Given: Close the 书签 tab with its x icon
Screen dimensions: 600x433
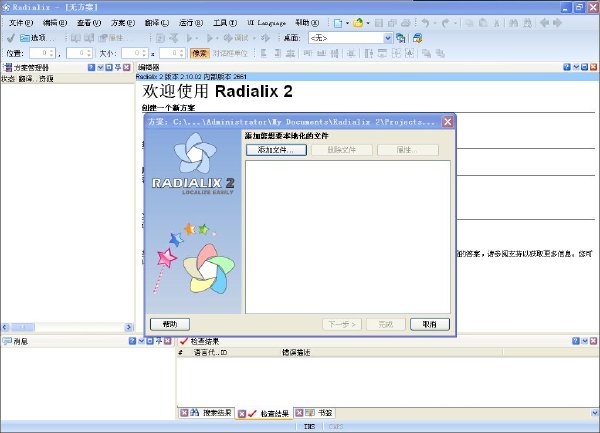Looking at the screenshot, I should [x=299, y=412].
